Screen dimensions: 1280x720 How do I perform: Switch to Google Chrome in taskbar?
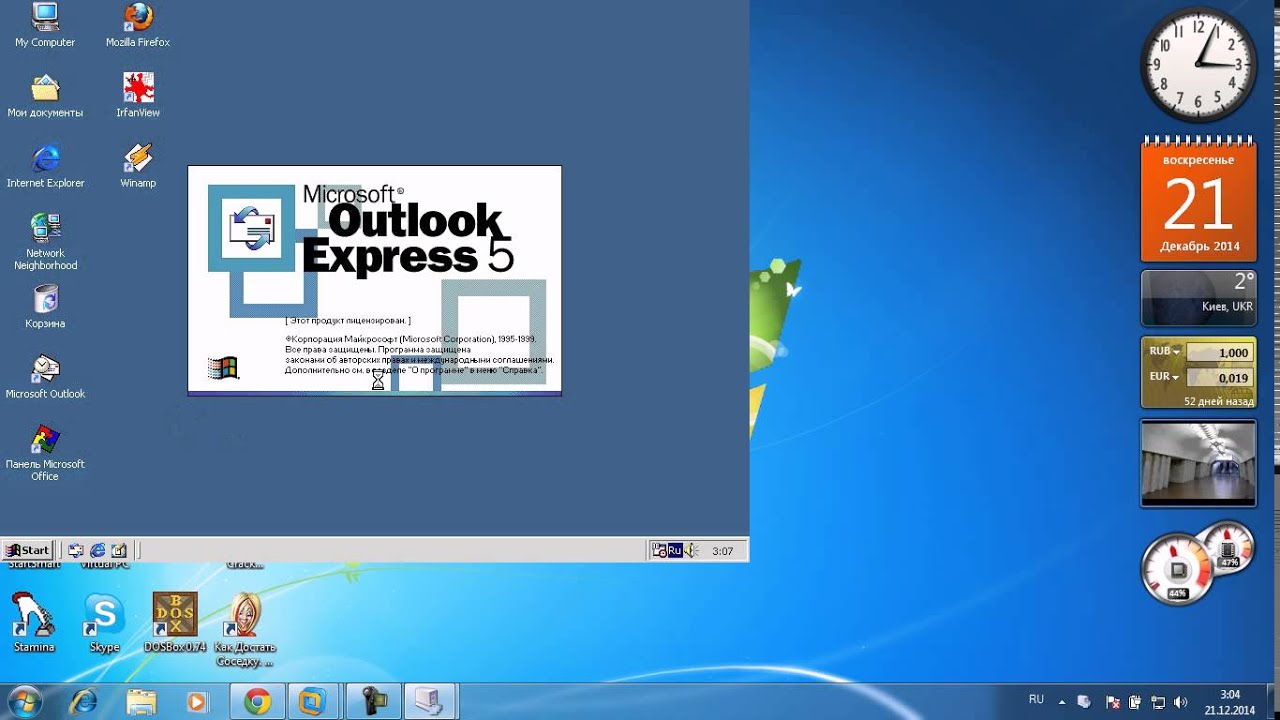click(258, 702)
